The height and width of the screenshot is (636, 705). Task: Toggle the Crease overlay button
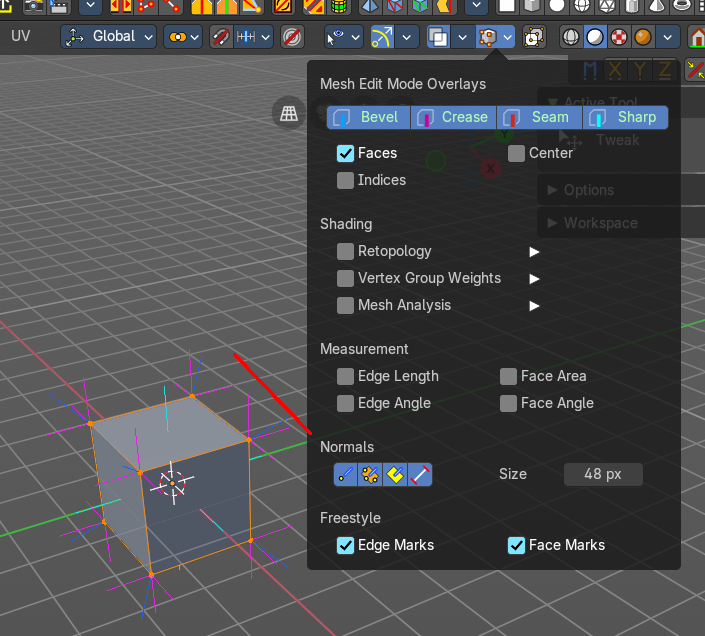coord(454,118)
